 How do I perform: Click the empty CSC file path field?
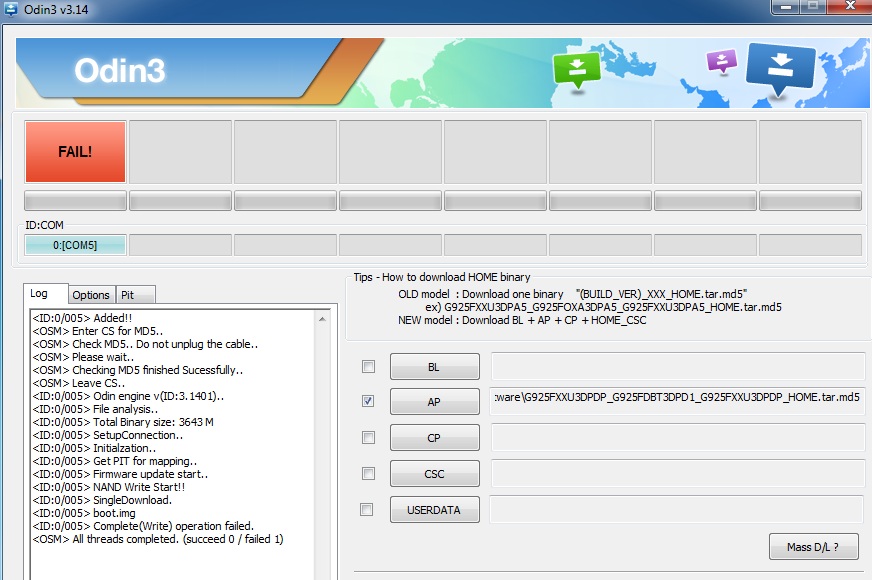pos(677,474)
